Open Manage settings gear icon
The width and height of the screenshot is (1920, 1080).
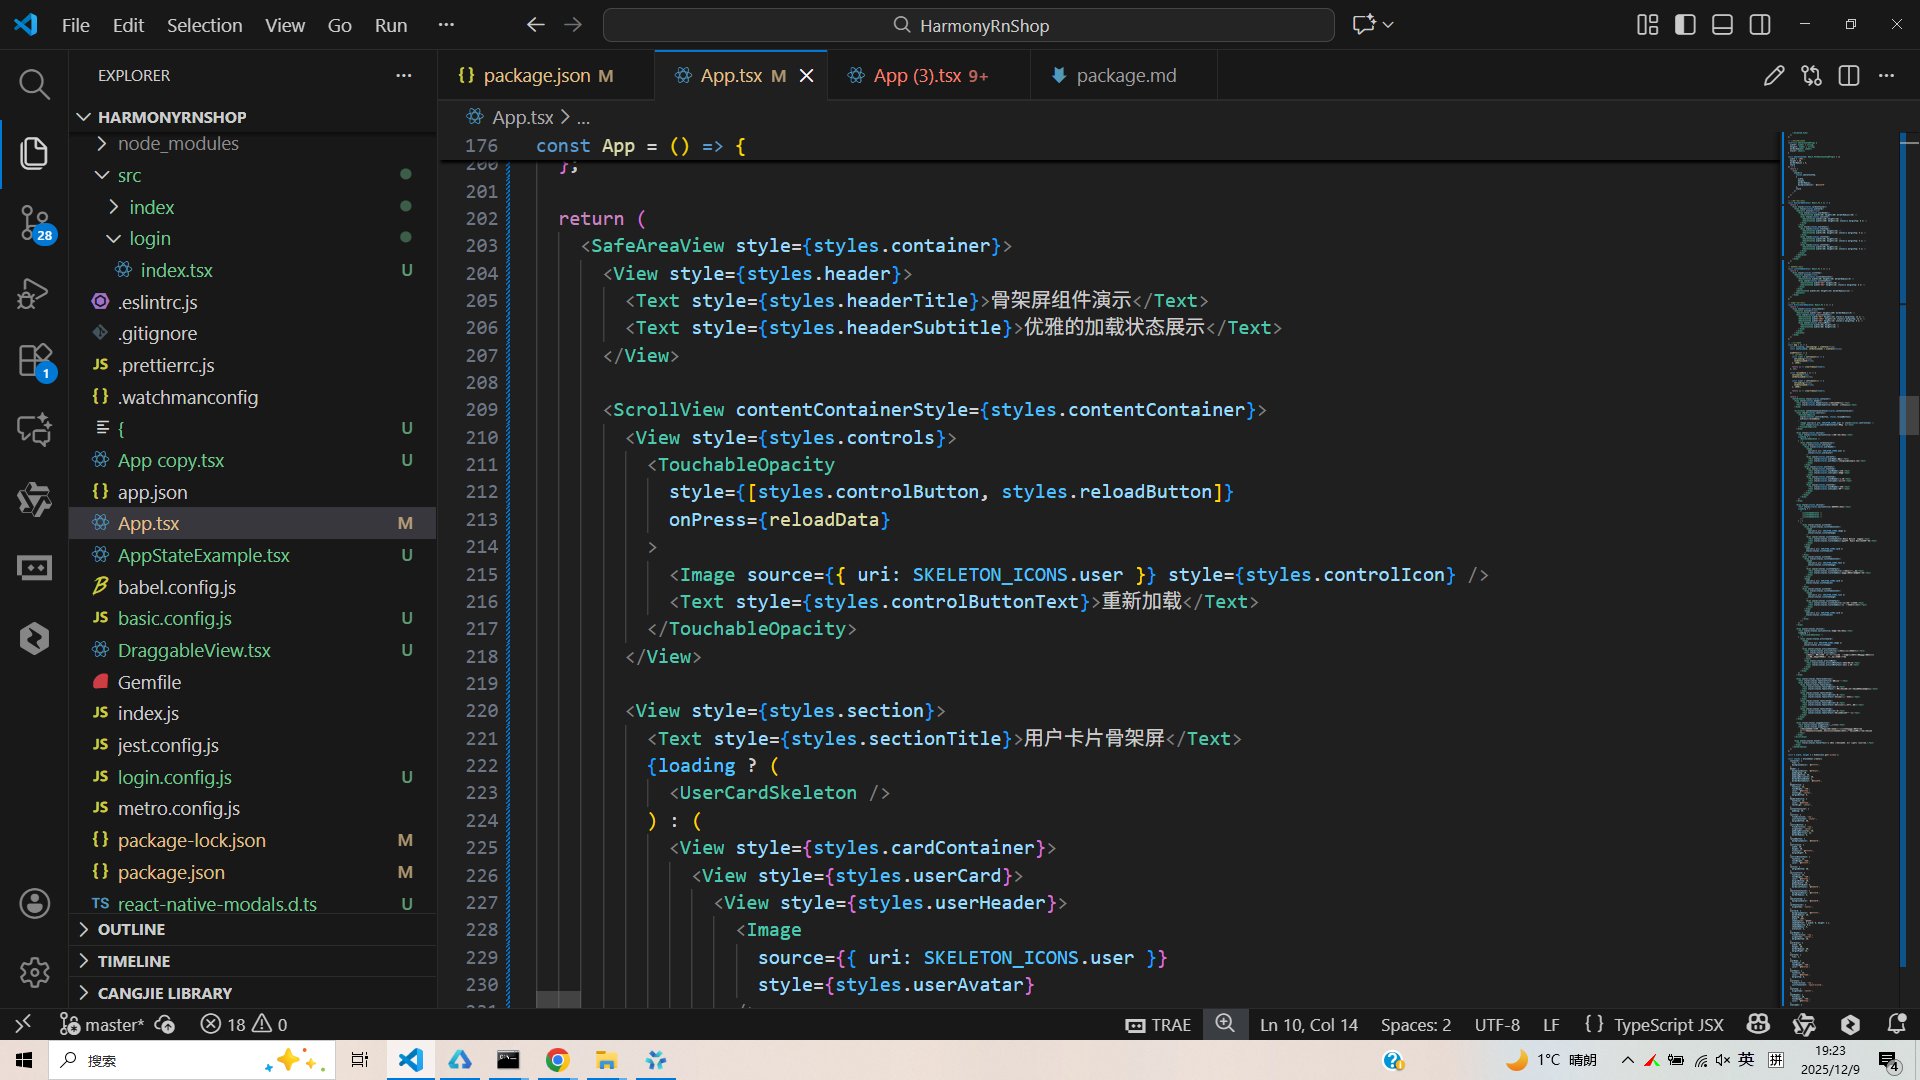tap(34, 972)
